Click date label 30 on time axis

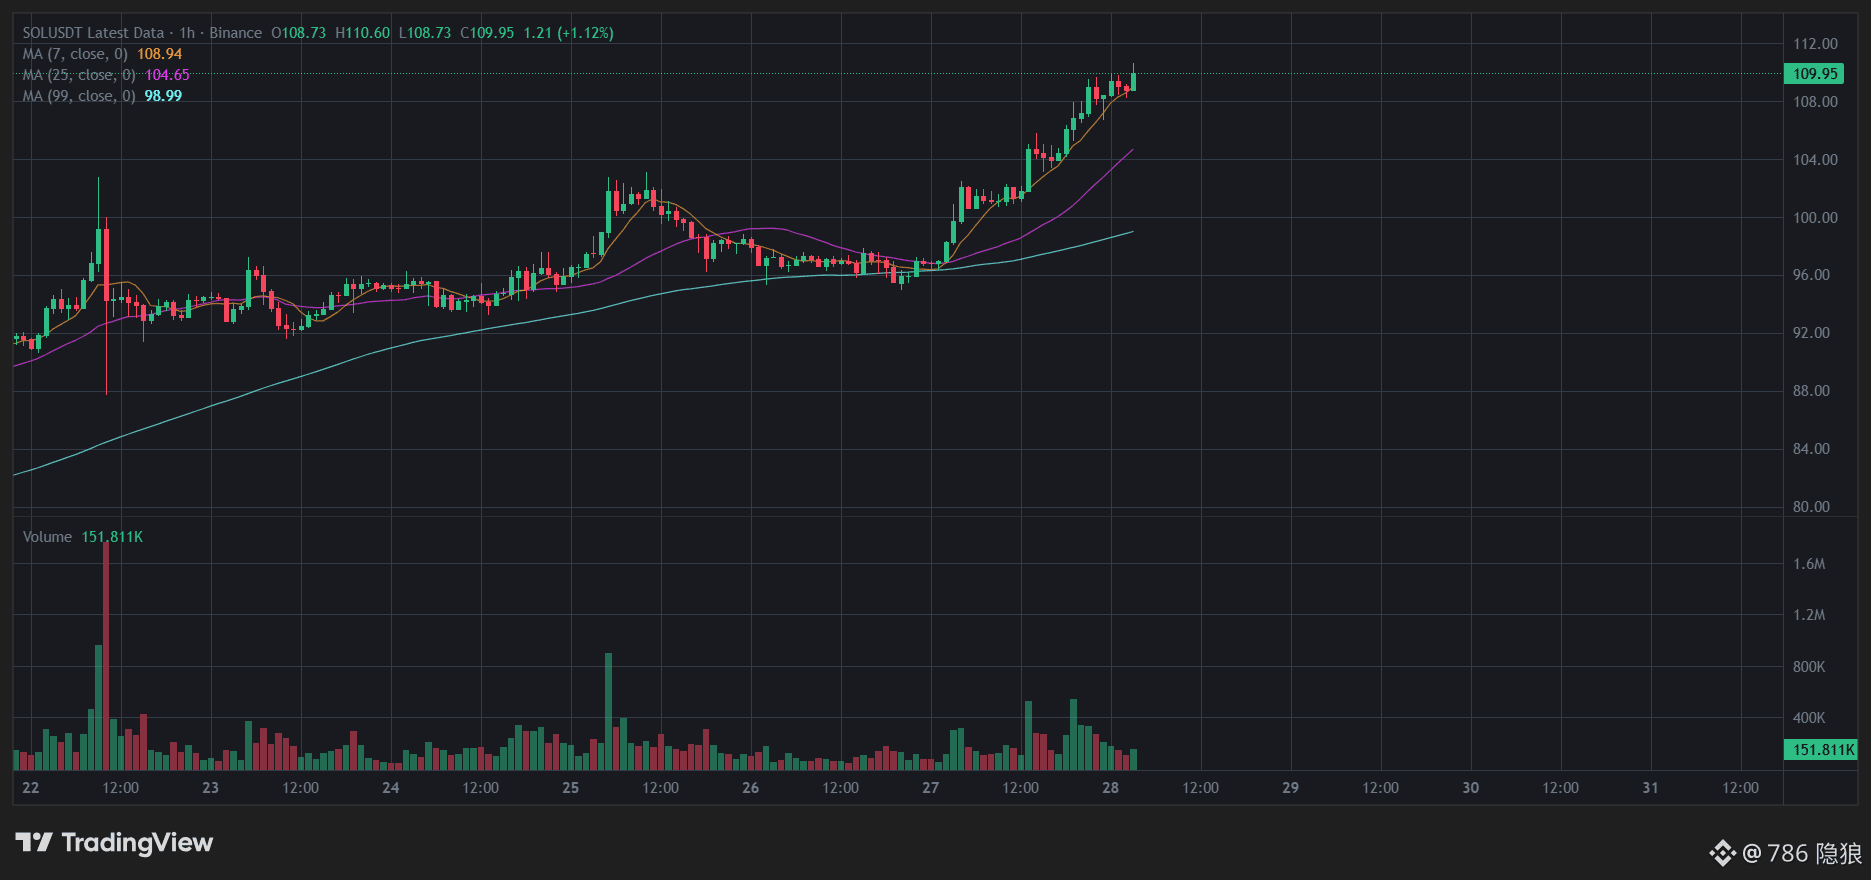1471,788
